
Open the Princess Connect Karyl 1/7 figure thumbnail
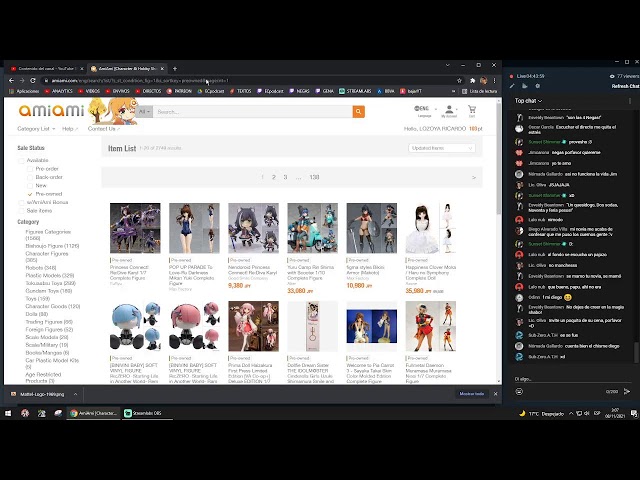135,228
